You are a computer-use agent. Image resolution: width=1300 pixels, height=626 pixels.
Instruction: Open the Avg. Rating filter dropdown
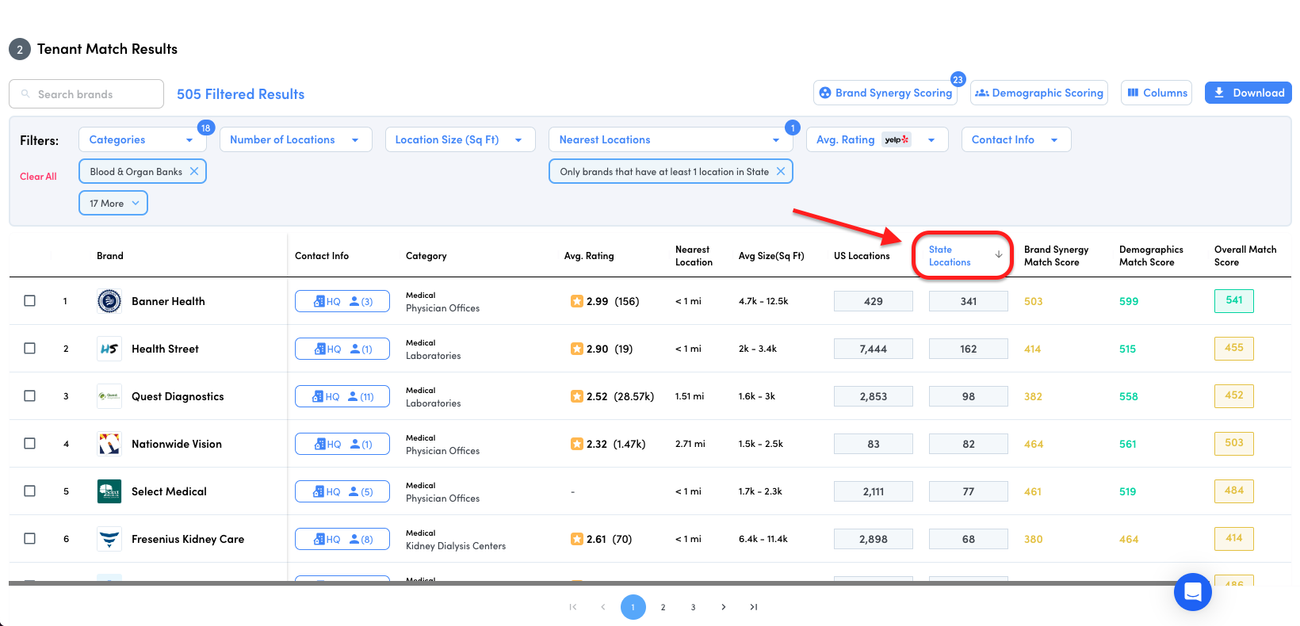877,140
